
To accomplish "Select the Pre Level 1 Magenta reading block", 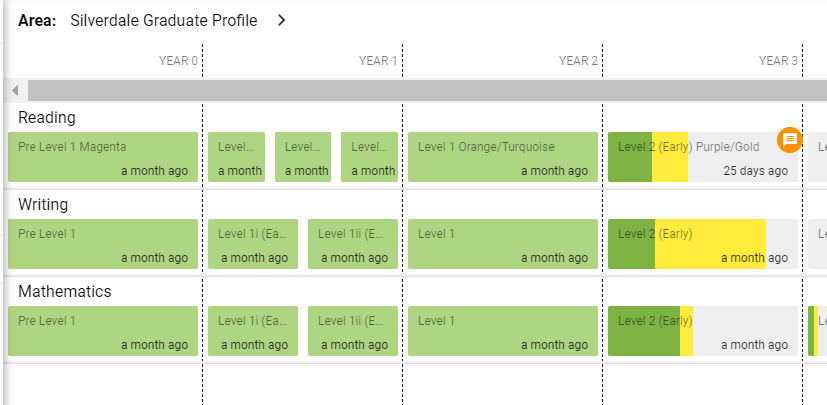I will pos(103,157).
